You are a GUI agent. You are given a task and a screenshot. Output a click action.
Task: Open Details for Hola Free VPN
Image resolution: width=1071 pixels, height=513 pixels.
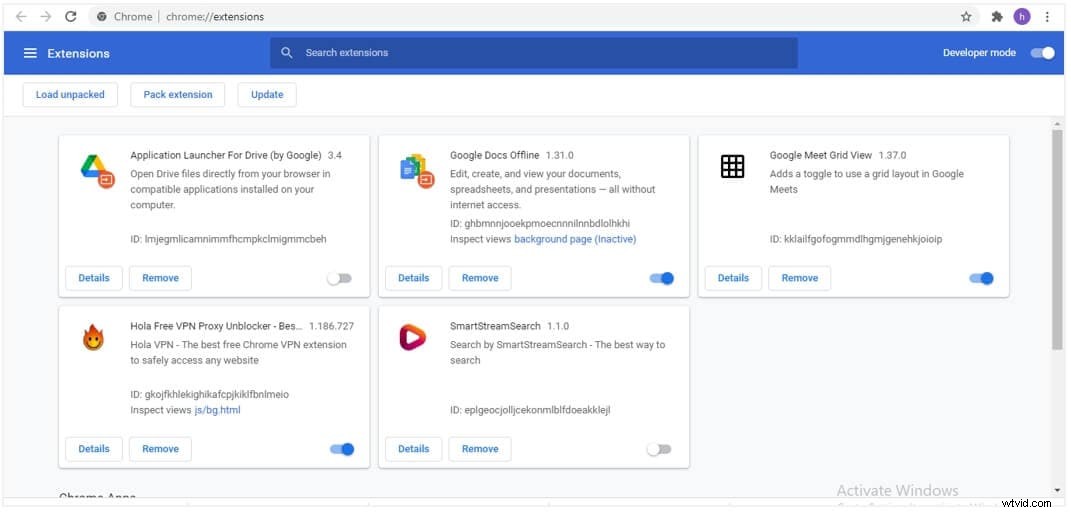pos(94,449)
